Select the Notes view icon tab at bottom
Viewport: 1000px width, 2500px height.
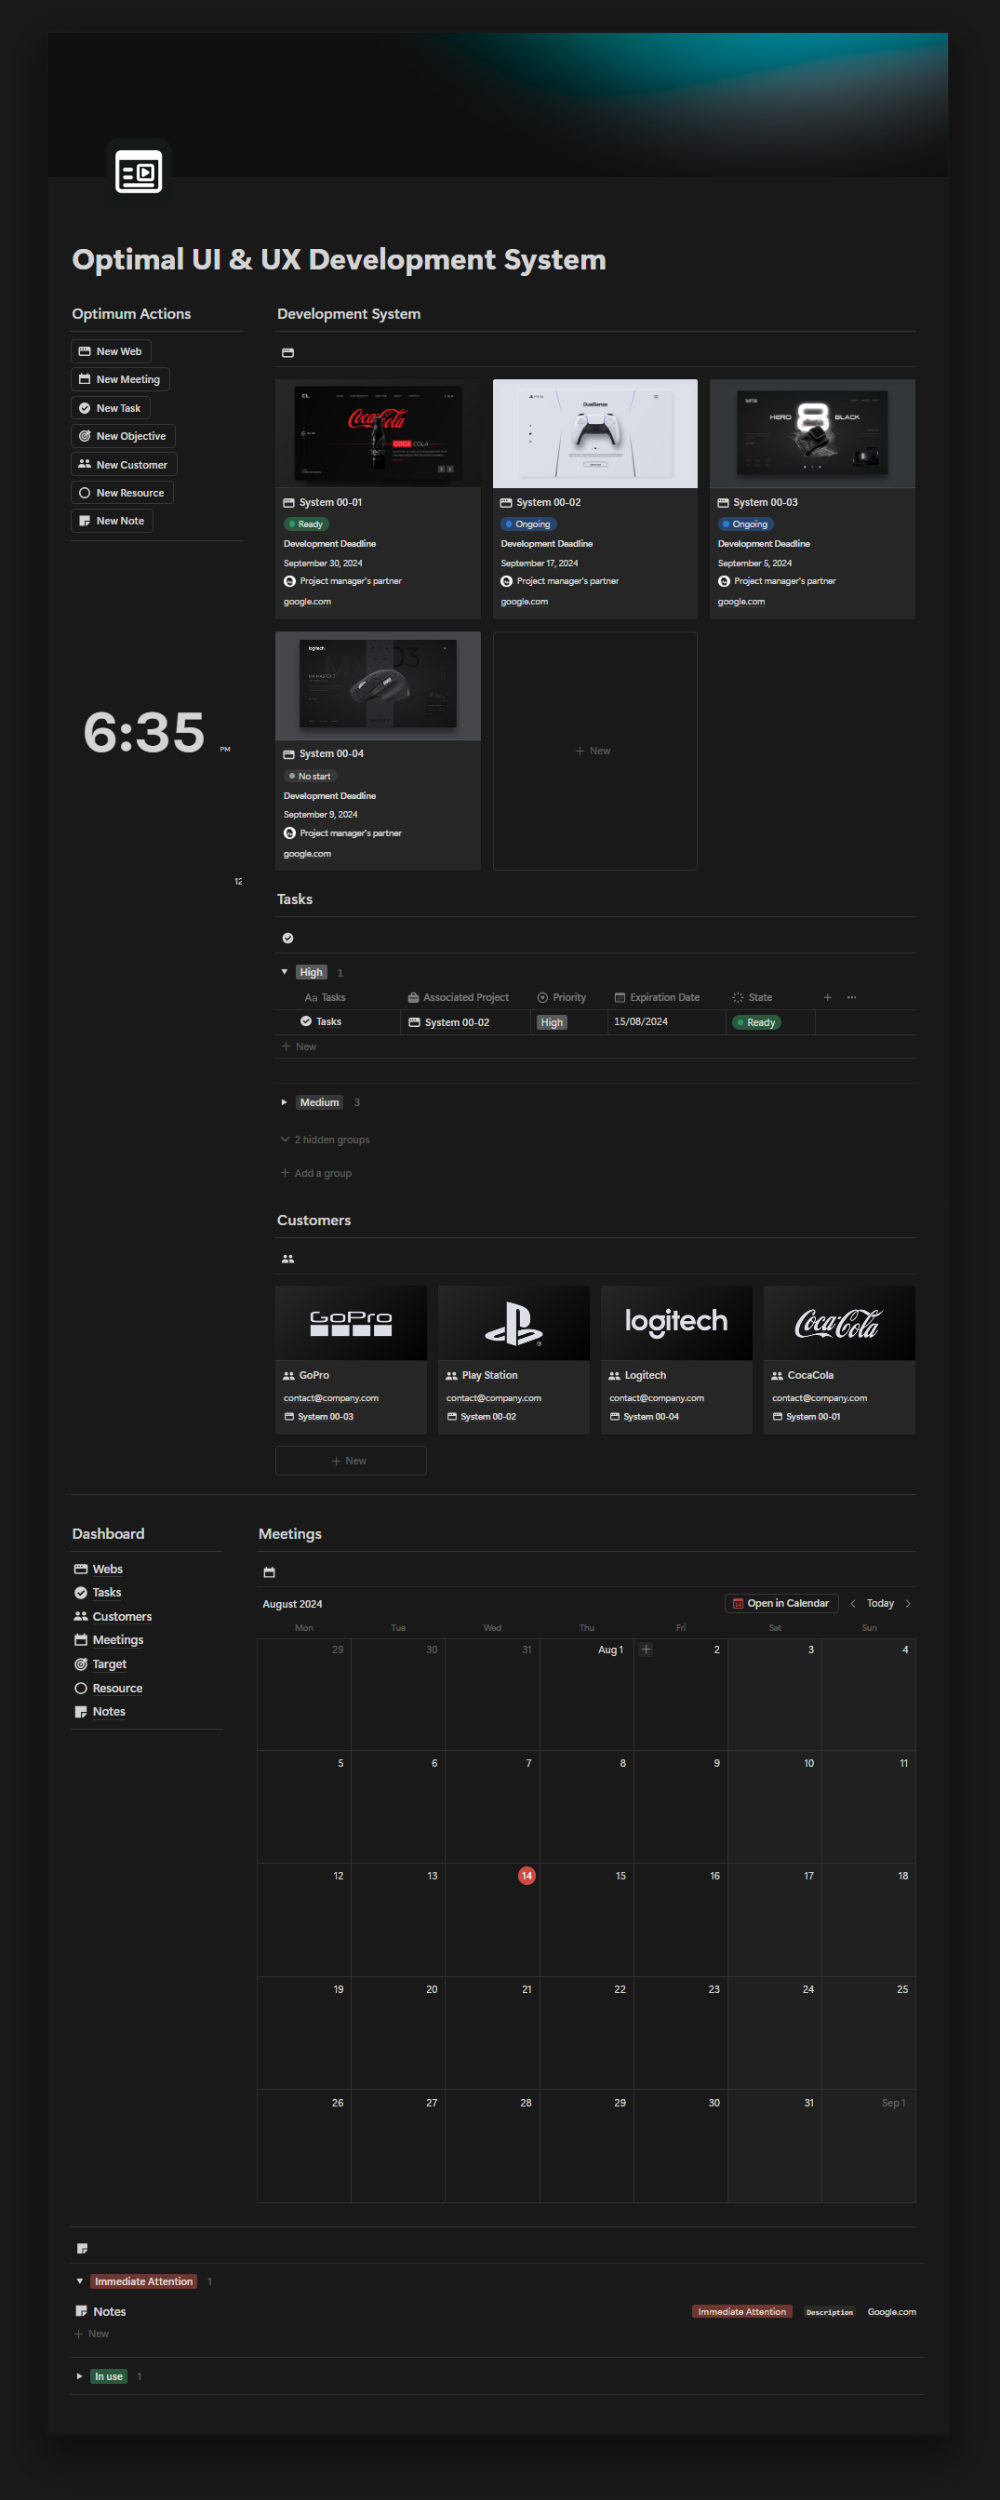click(82, 2249)
